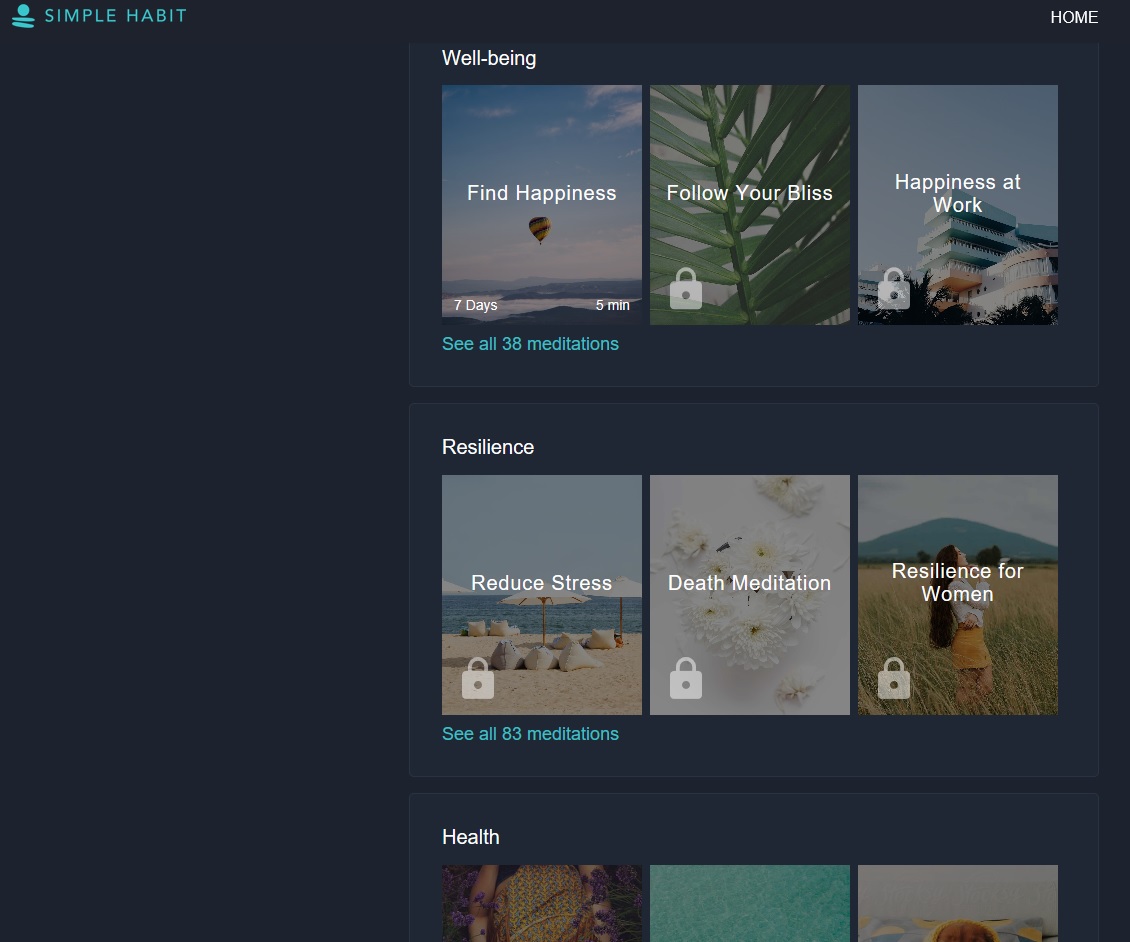Screen dimensions: 1130x942
Task: Click hot air balloon on Find Happiness
Action: (x=540, y=230)
